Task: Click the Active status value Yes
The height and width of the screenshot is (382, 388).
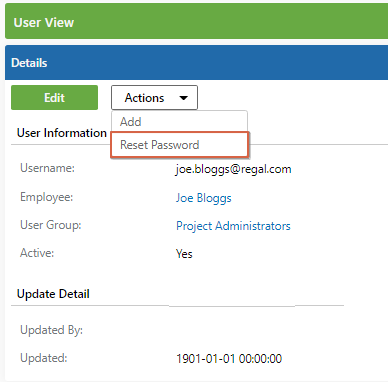Action: pos(184,254)
